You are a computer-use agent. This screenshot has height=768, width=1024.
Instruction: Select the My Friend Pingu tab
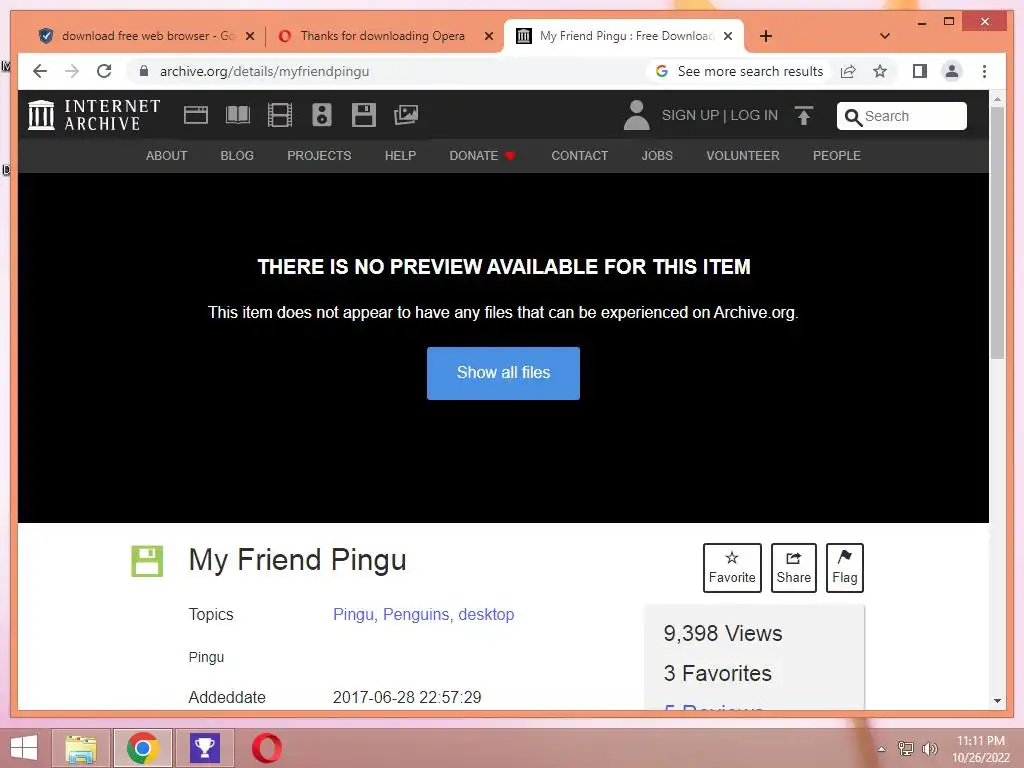click(626, 36)
